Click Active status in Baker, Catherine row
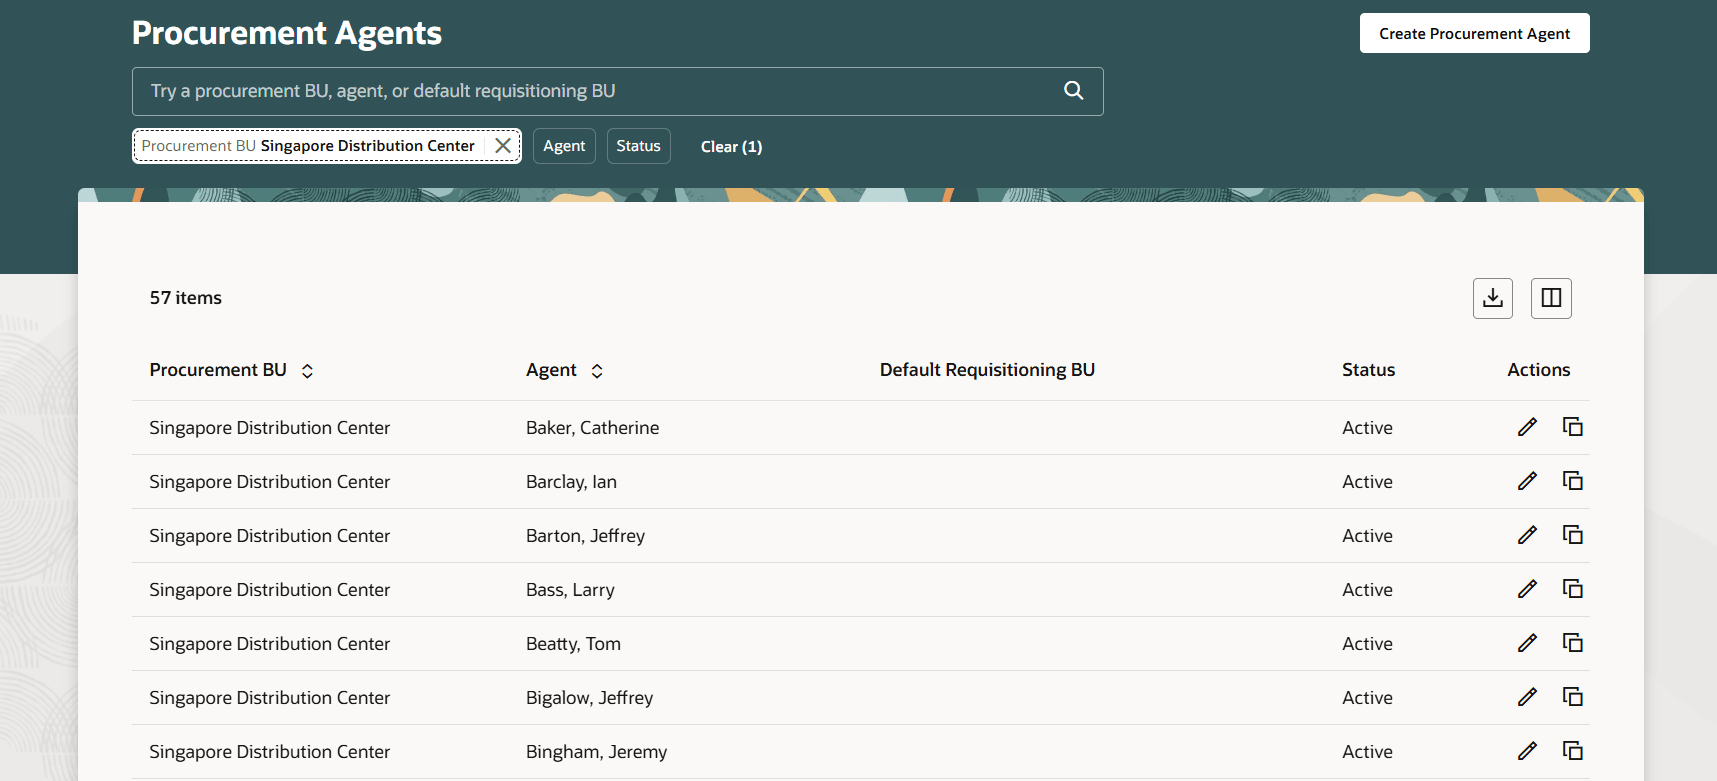Viewport: 1717px width, 781px height. 1367,428
